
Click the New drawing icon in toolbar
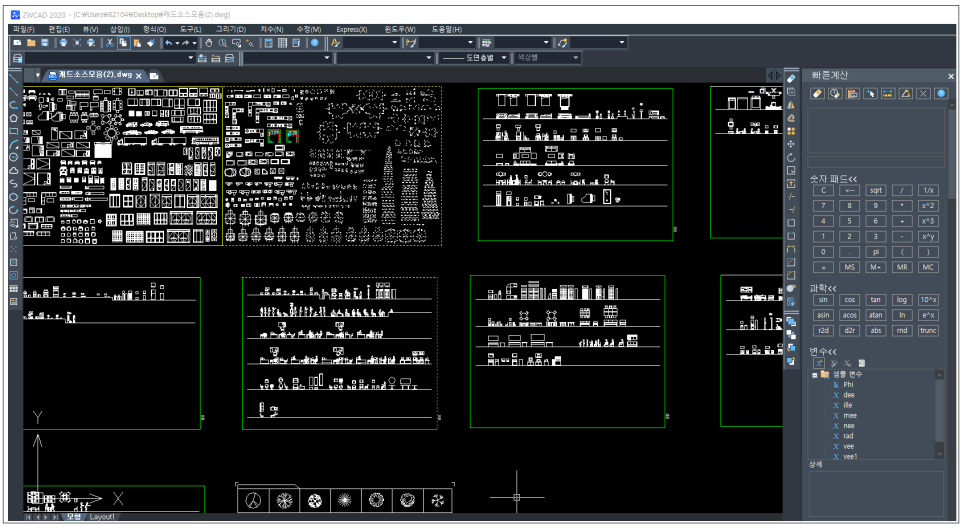tap(18, 42)
